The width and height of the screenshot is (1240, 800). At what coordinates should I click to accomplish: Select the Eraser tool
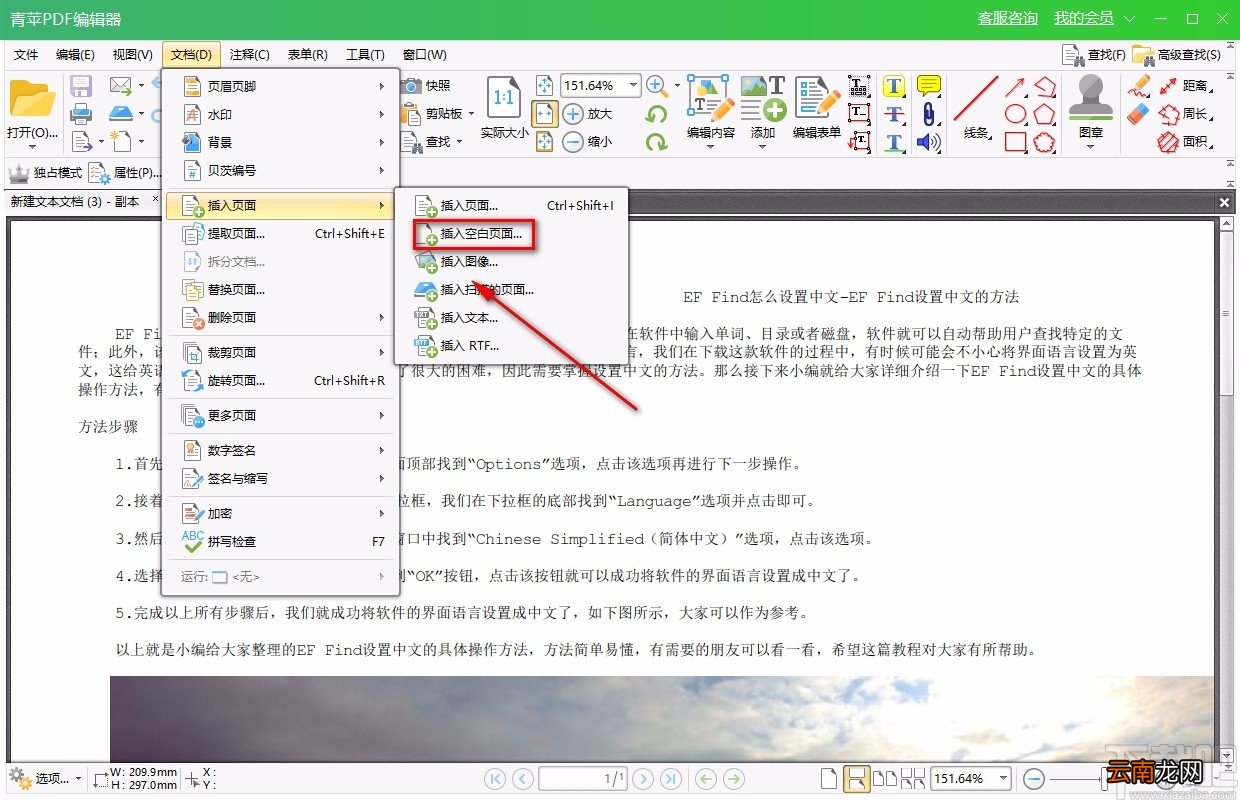point(1138,114)
